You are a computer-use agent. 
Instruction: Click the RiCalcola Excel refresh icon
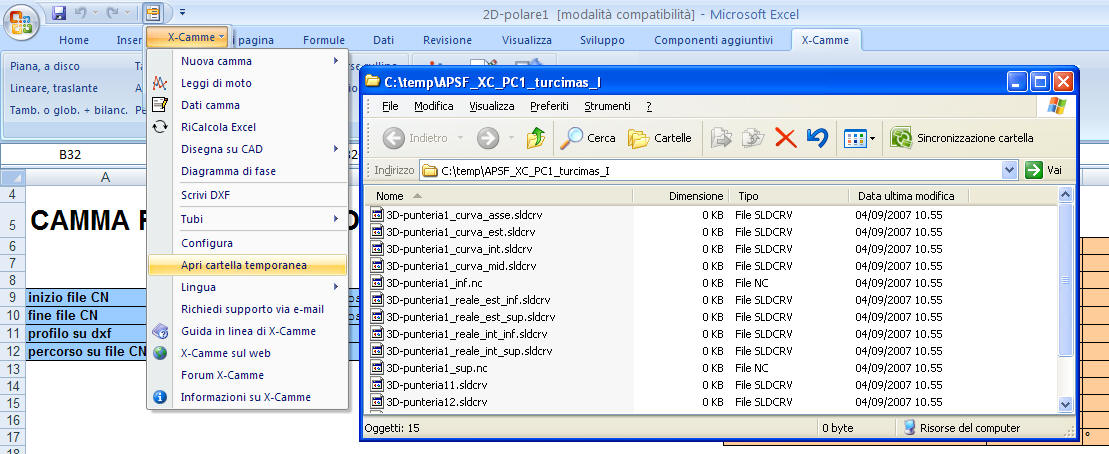tap(161, 127)
